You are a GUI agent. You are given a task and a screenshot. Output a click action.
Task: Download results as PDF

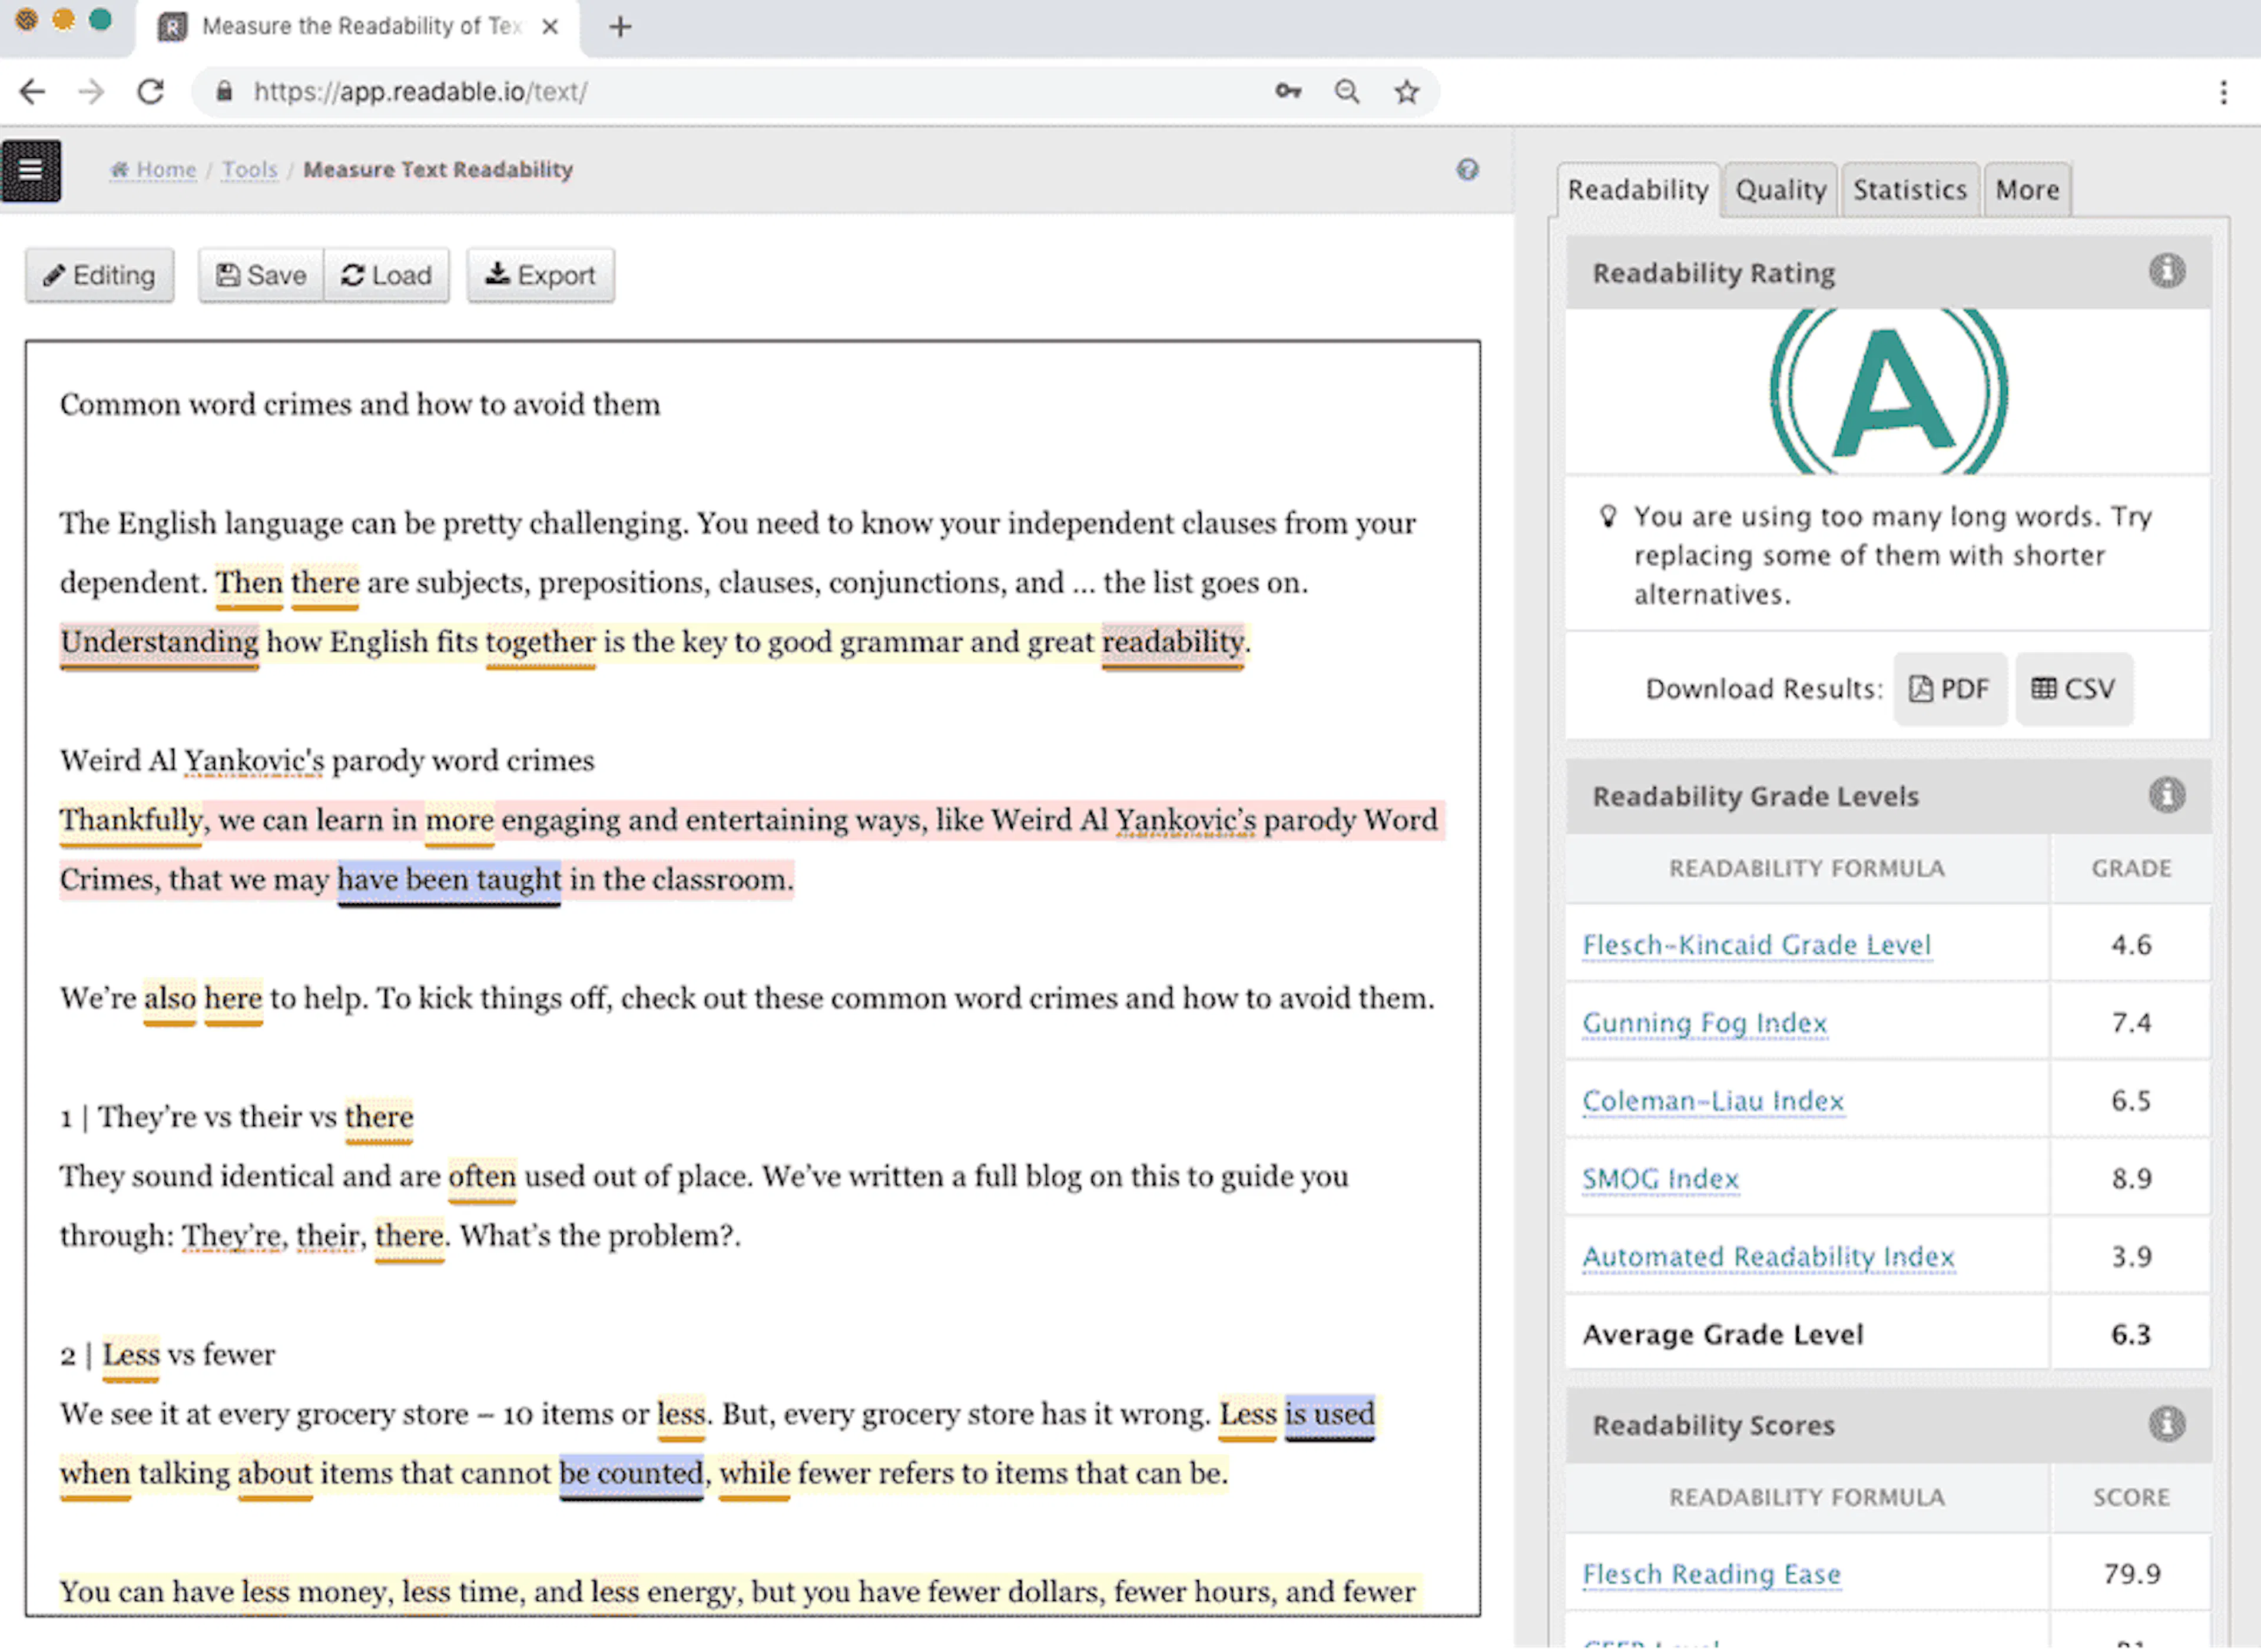1949,689
